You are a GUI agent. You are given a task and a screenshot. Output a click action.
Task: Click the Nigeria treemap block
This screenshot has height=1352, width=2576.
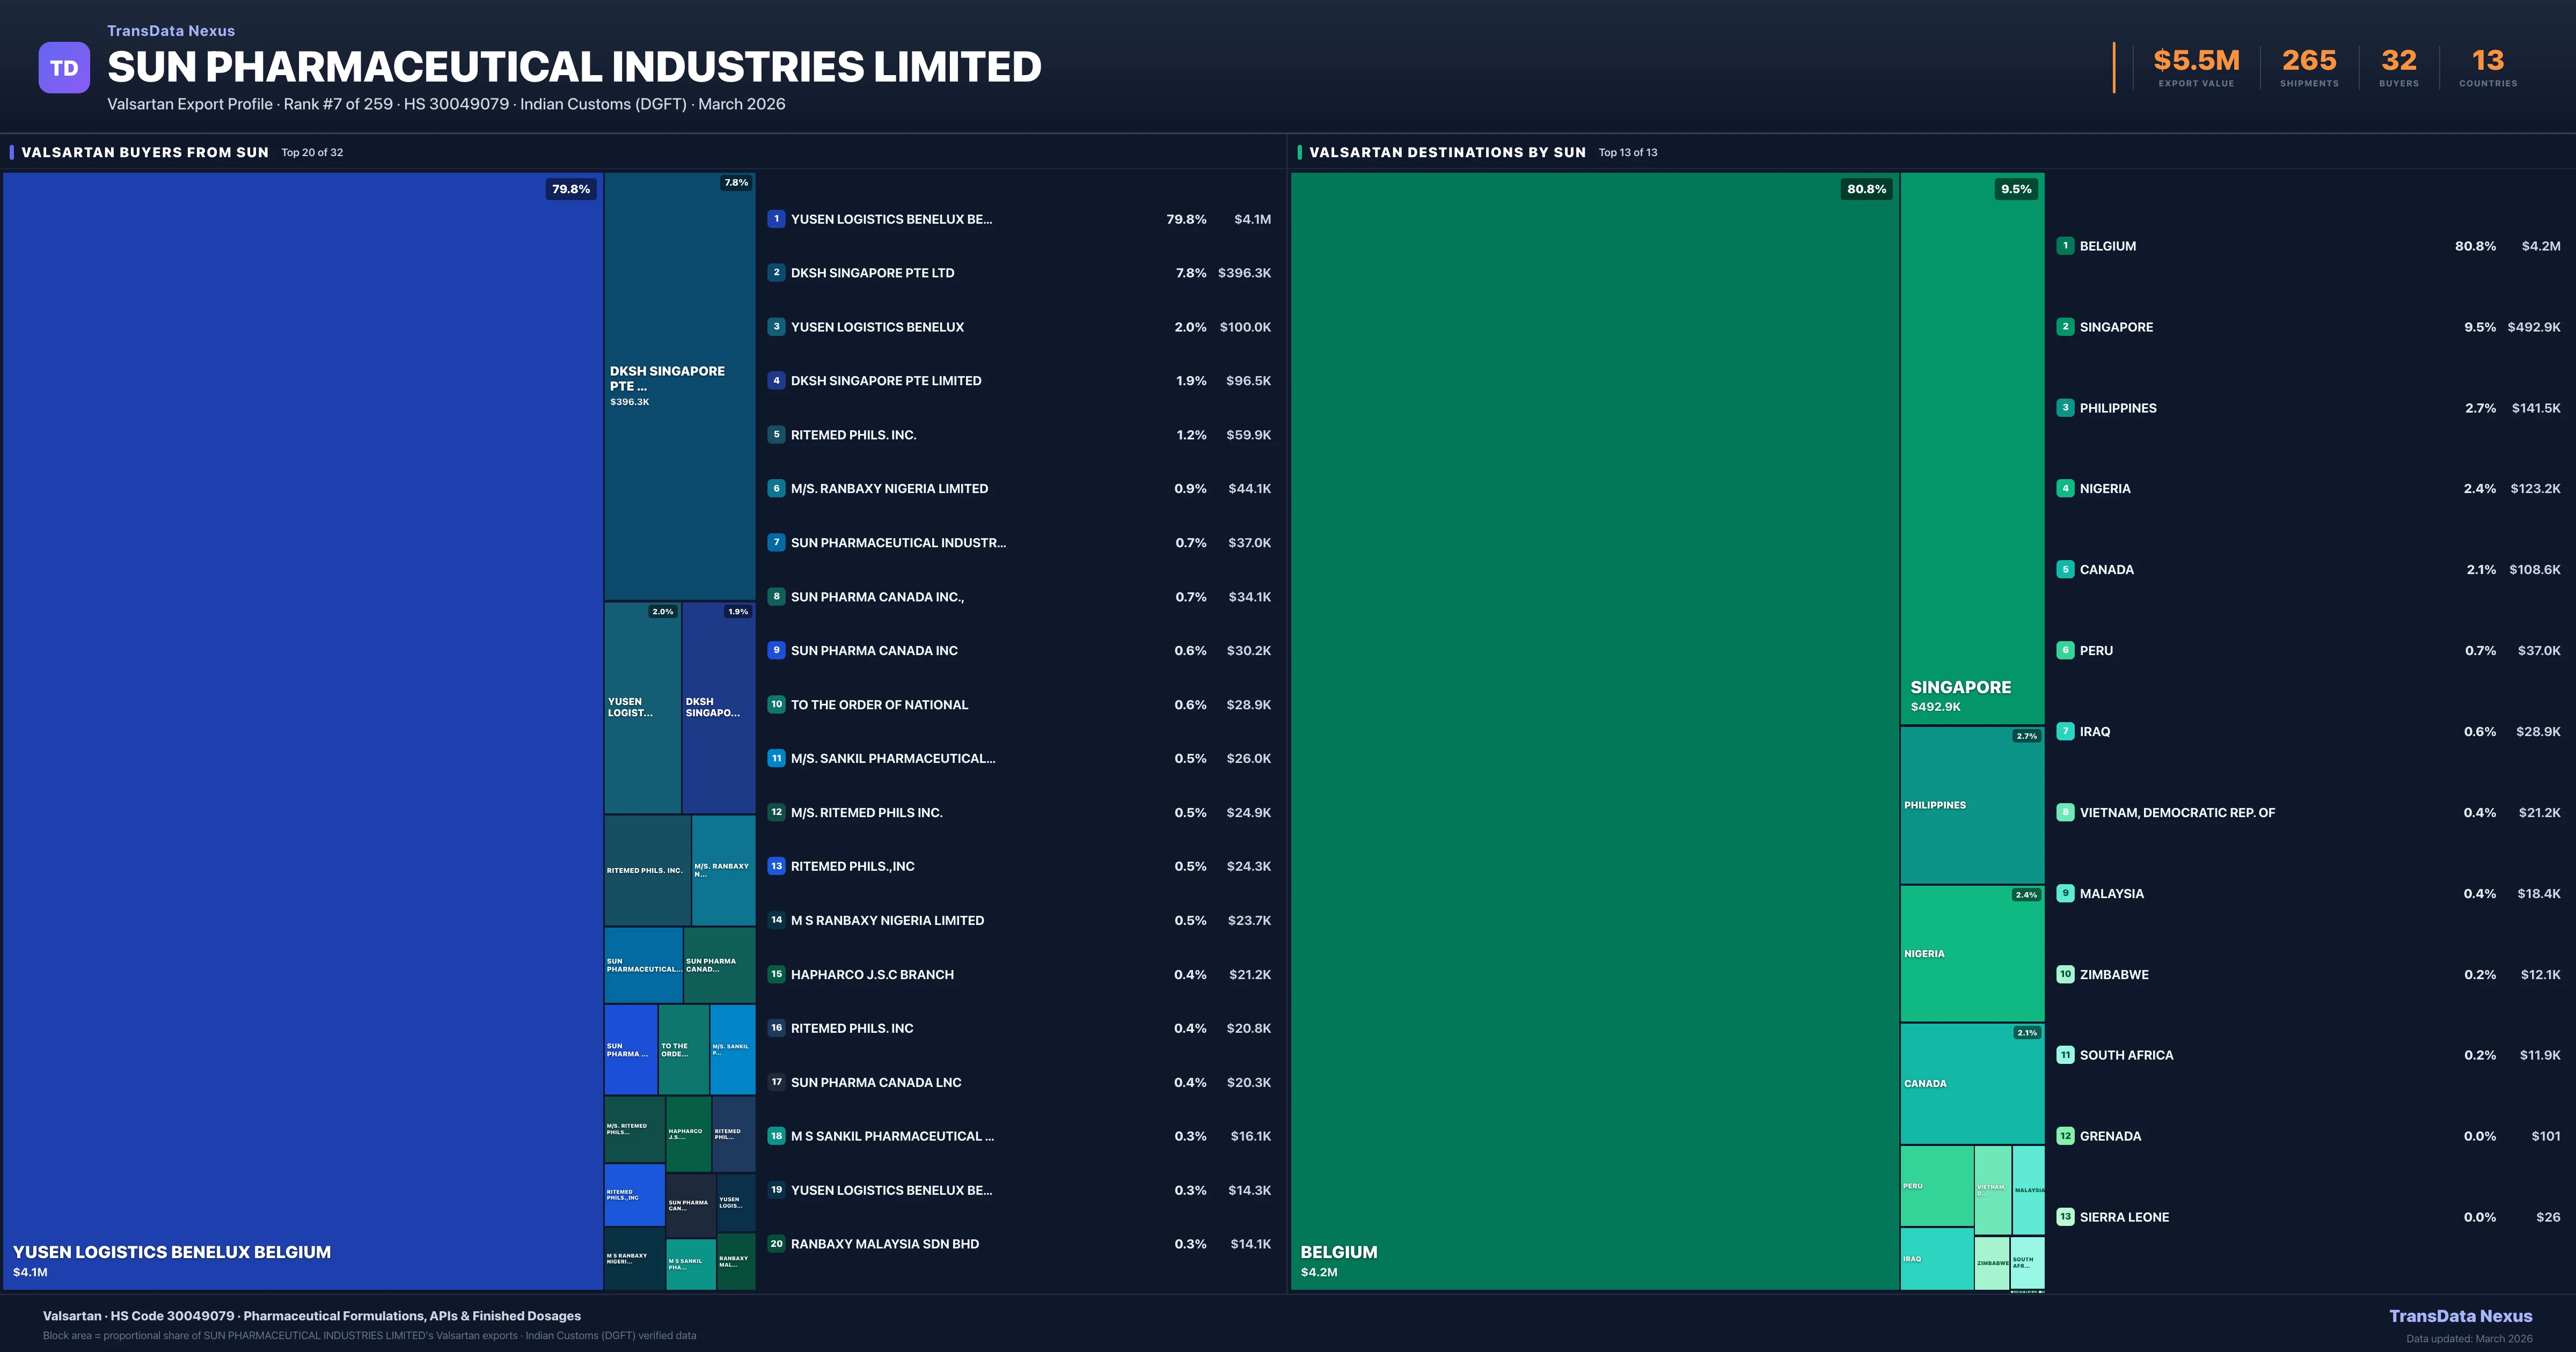tap(1971, 954)
